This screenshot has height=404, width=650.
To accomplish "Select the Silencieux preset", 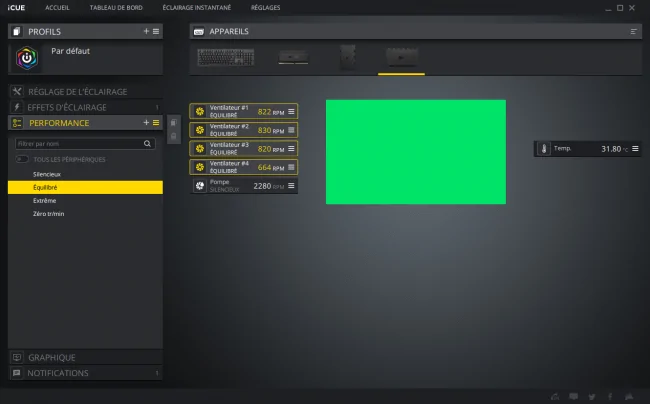I will 85,174.
